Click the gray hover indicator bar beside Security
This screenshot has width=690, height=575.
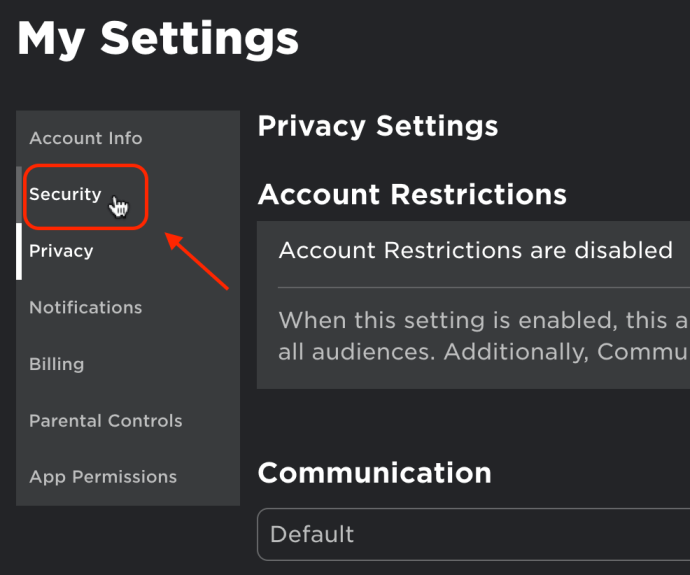pyautogui.click(x=19, y=194)
